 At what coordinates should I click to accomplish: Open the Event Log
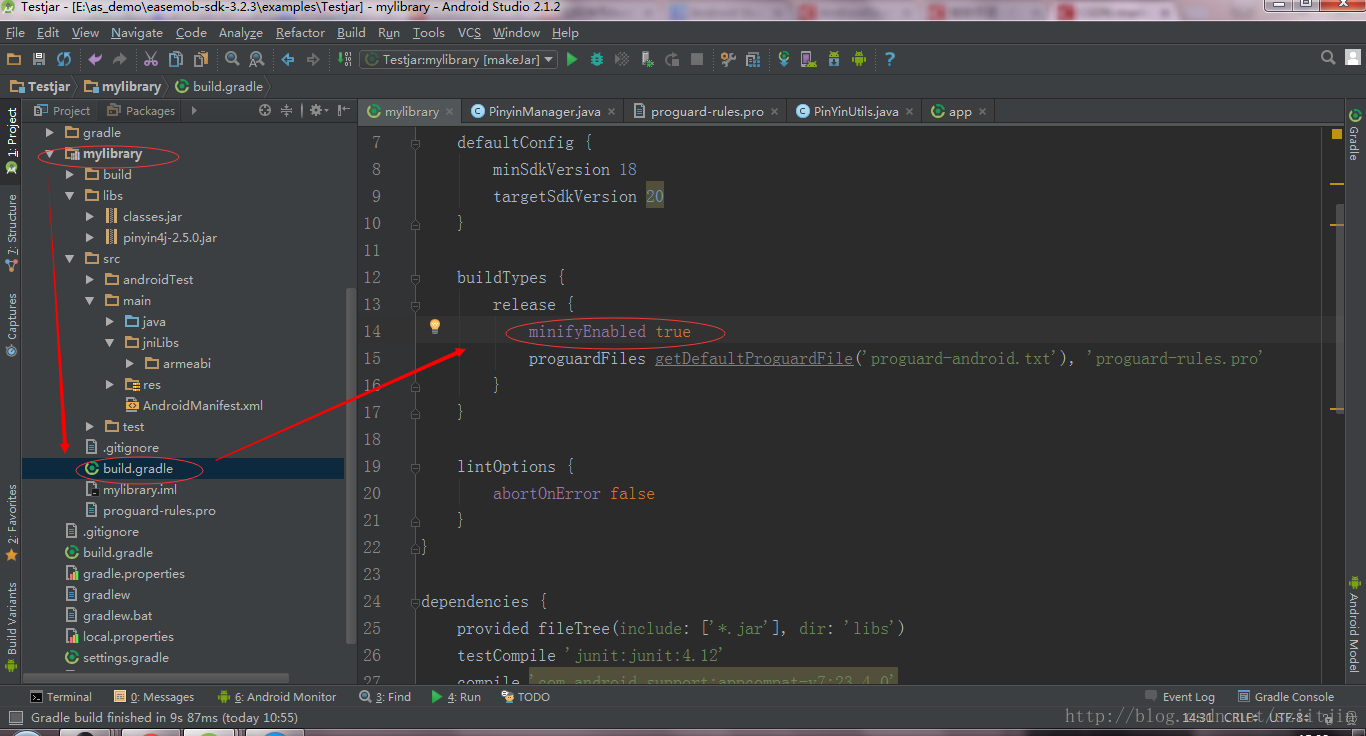tap(1180, 697)
